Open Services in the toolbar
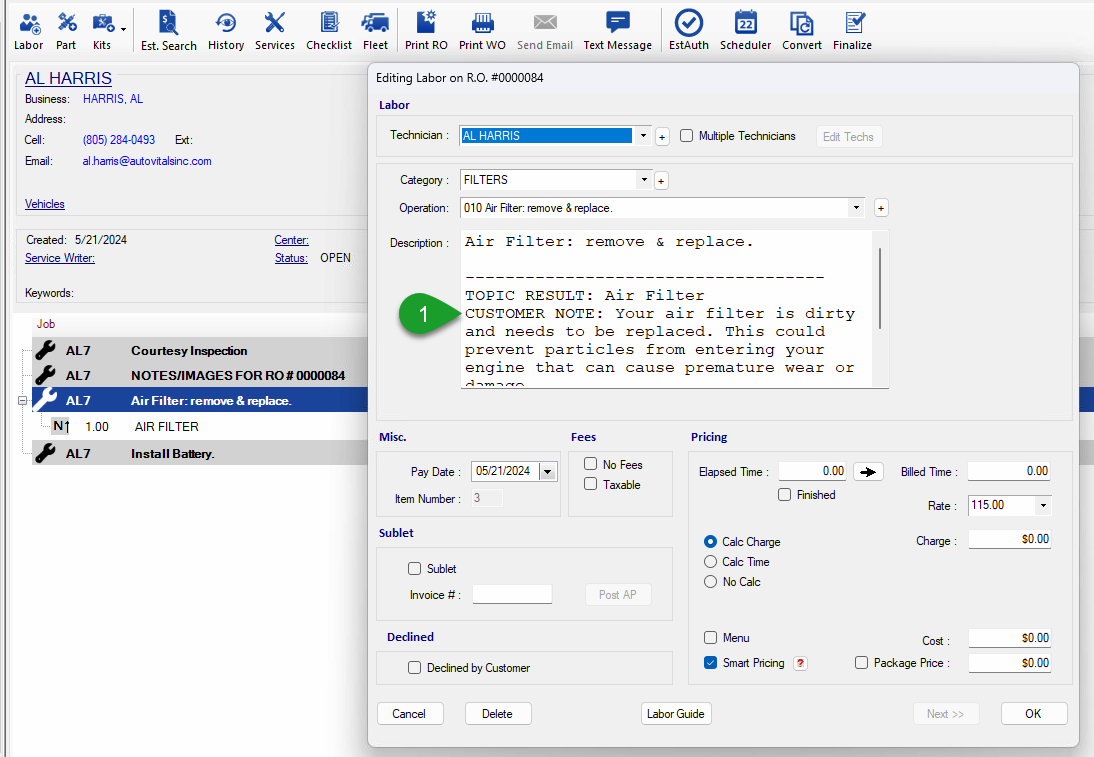 [275, 31]
